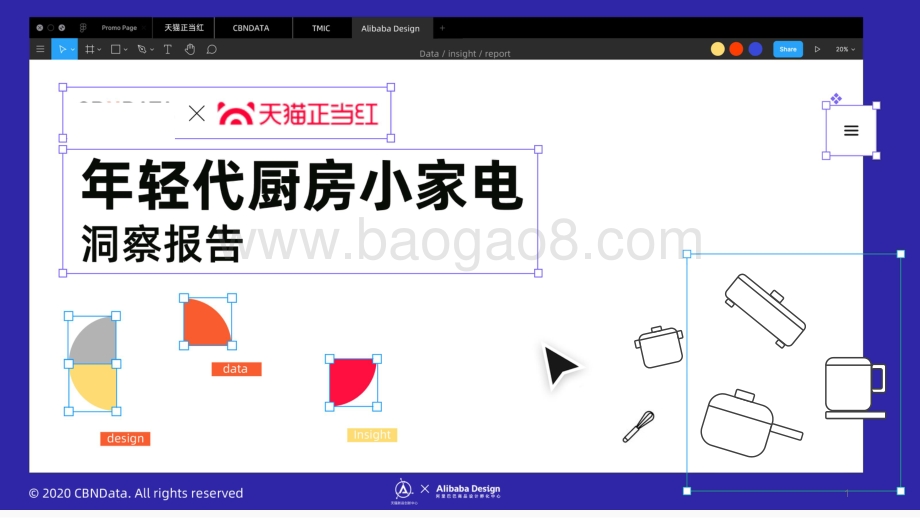This screenshot has height=518, width=920.
Task: Expand the Move tool dropdown arrow
Action: coord(73,50)
